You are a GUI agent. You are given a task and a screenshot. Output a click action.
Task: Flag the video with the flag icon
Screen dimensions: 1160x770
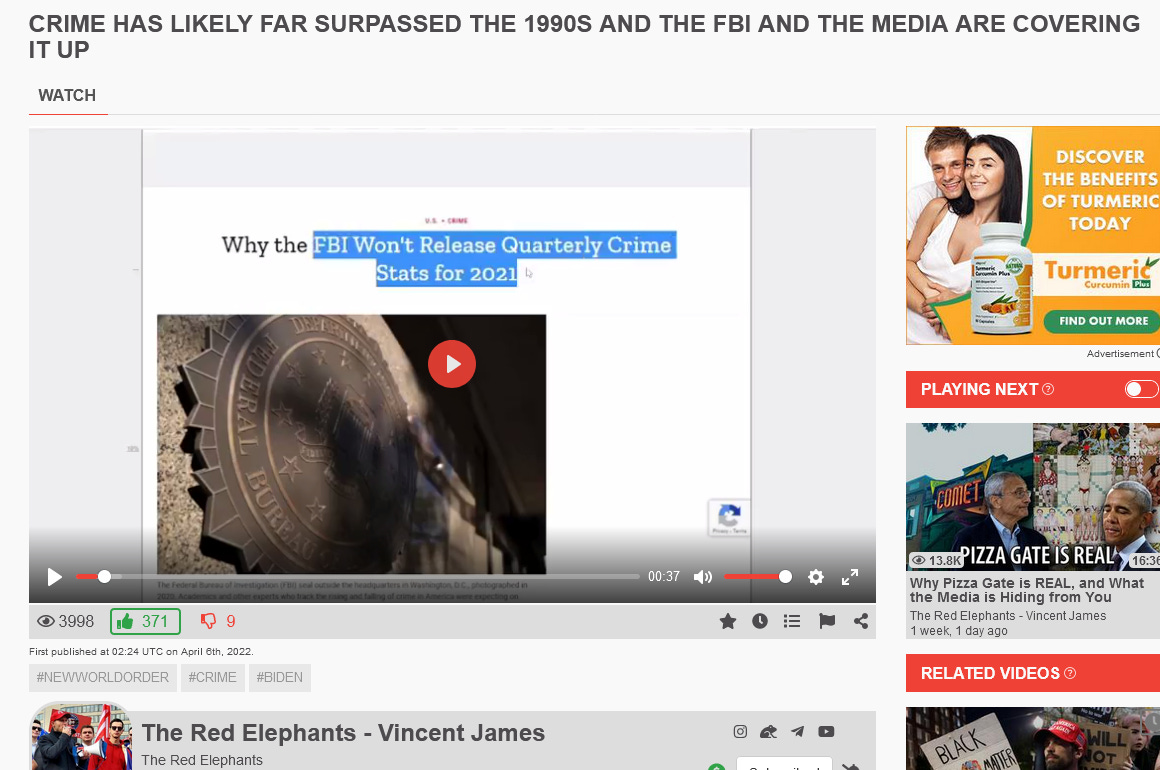pyautogui.click(x=827, y=621)
